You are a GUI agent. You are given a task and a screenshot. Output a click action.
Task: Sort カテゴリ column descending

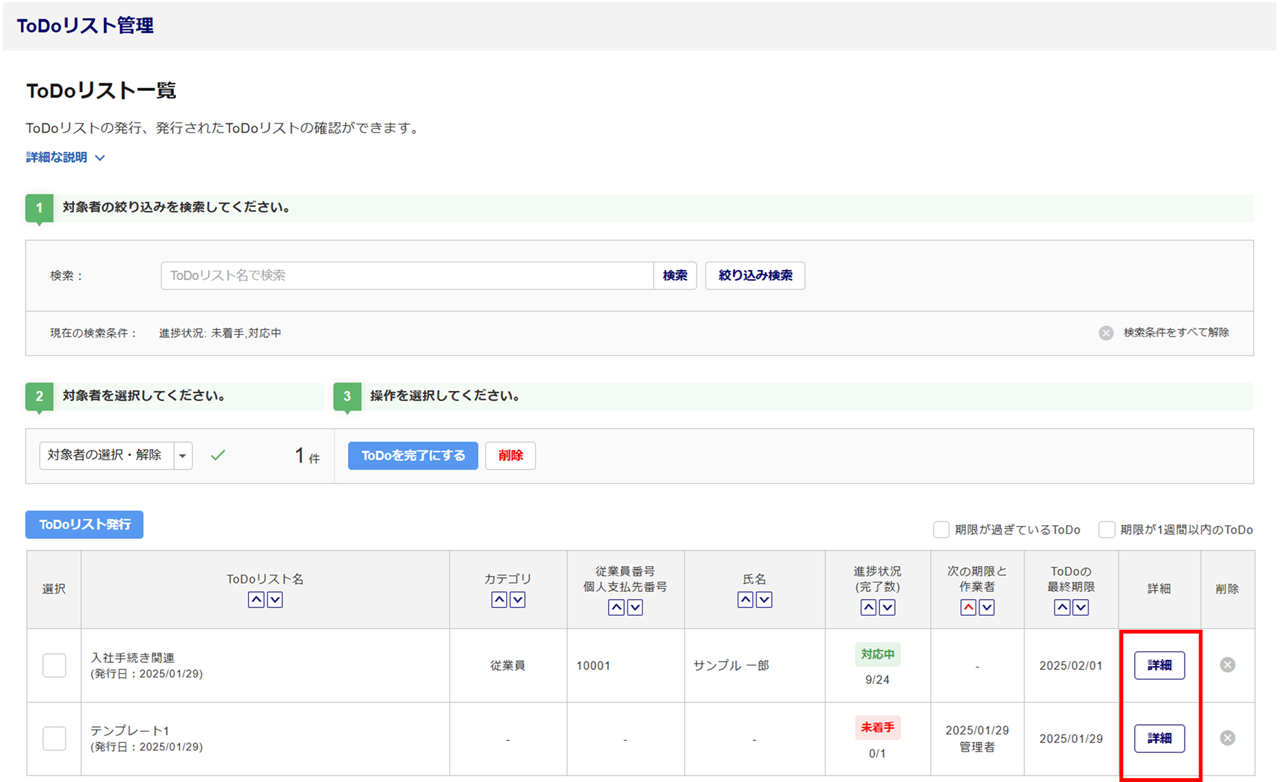point(517,600)
